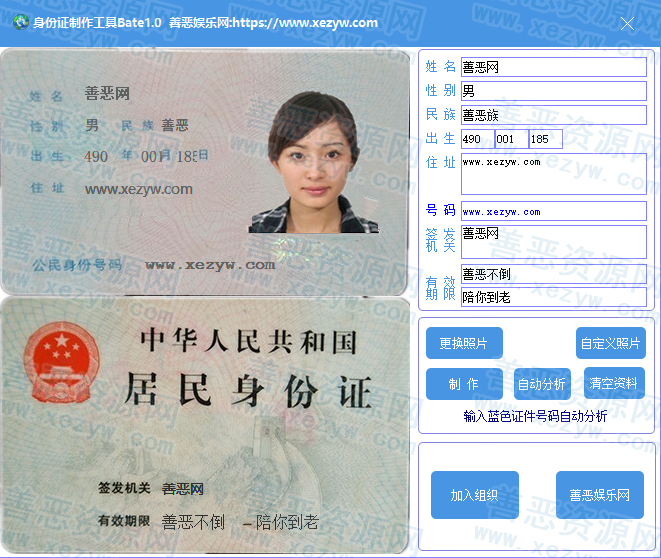Open the 善恶娱乐网 website button

[x=599, y=495]
